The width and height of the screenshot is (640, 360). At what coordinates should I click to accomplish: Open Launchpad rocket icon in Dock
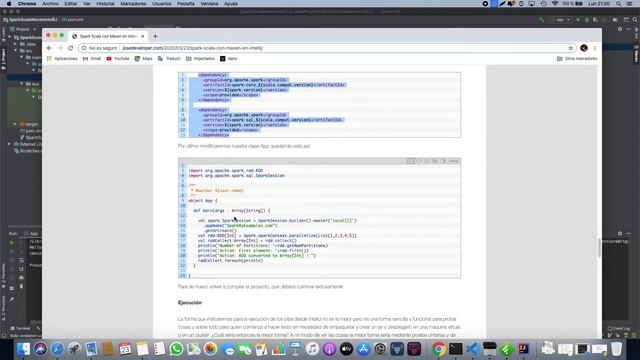click(x=74, y=349)
